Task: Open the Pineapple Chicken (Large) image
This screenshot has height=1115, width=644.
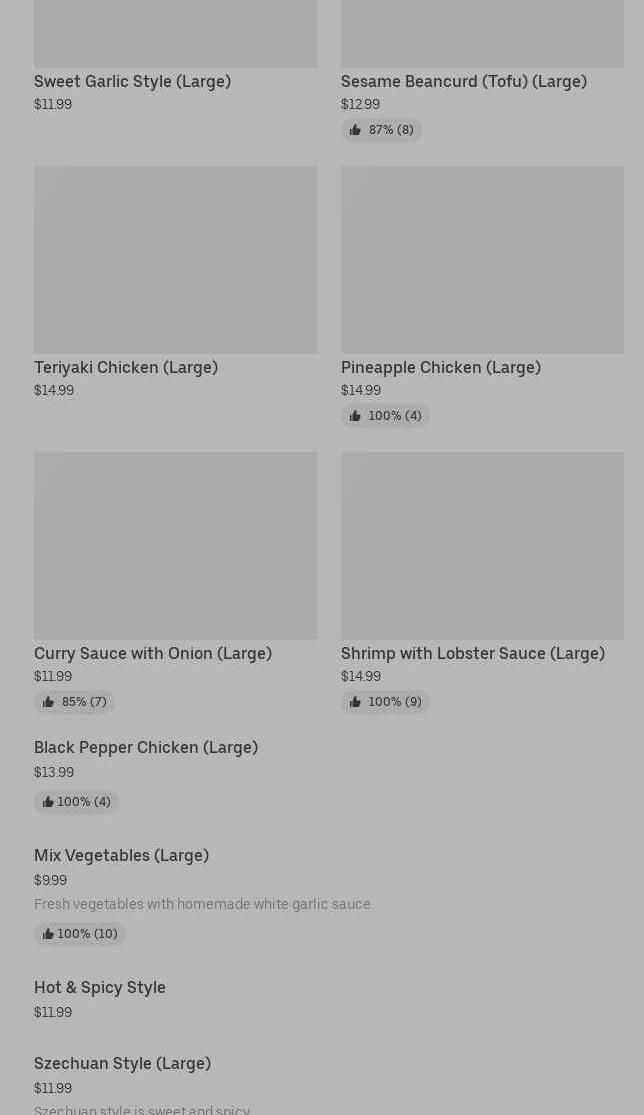Action: 482,260
